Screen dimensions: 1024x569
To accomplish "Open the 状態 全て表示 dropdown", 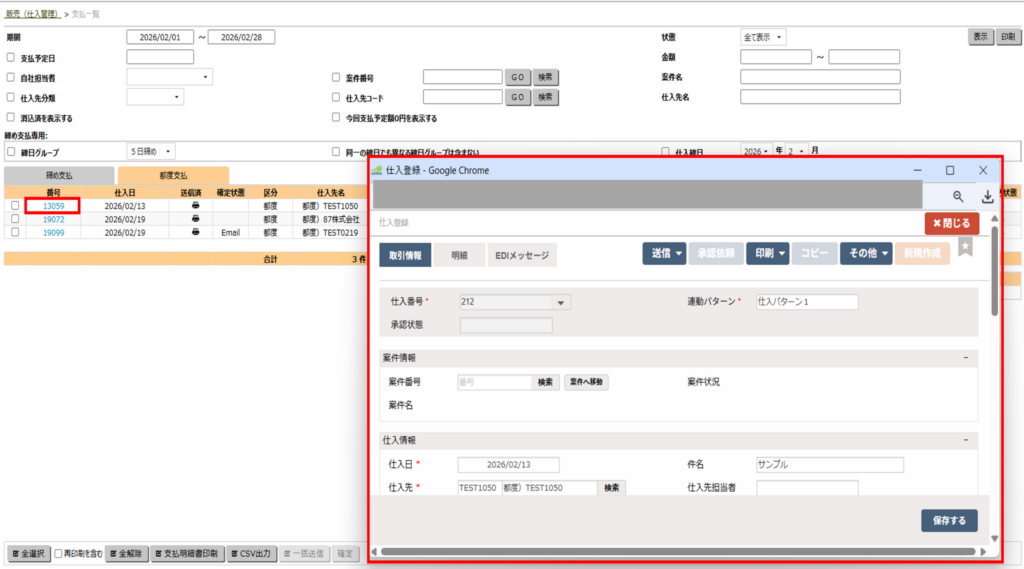I will coord(763,37).
